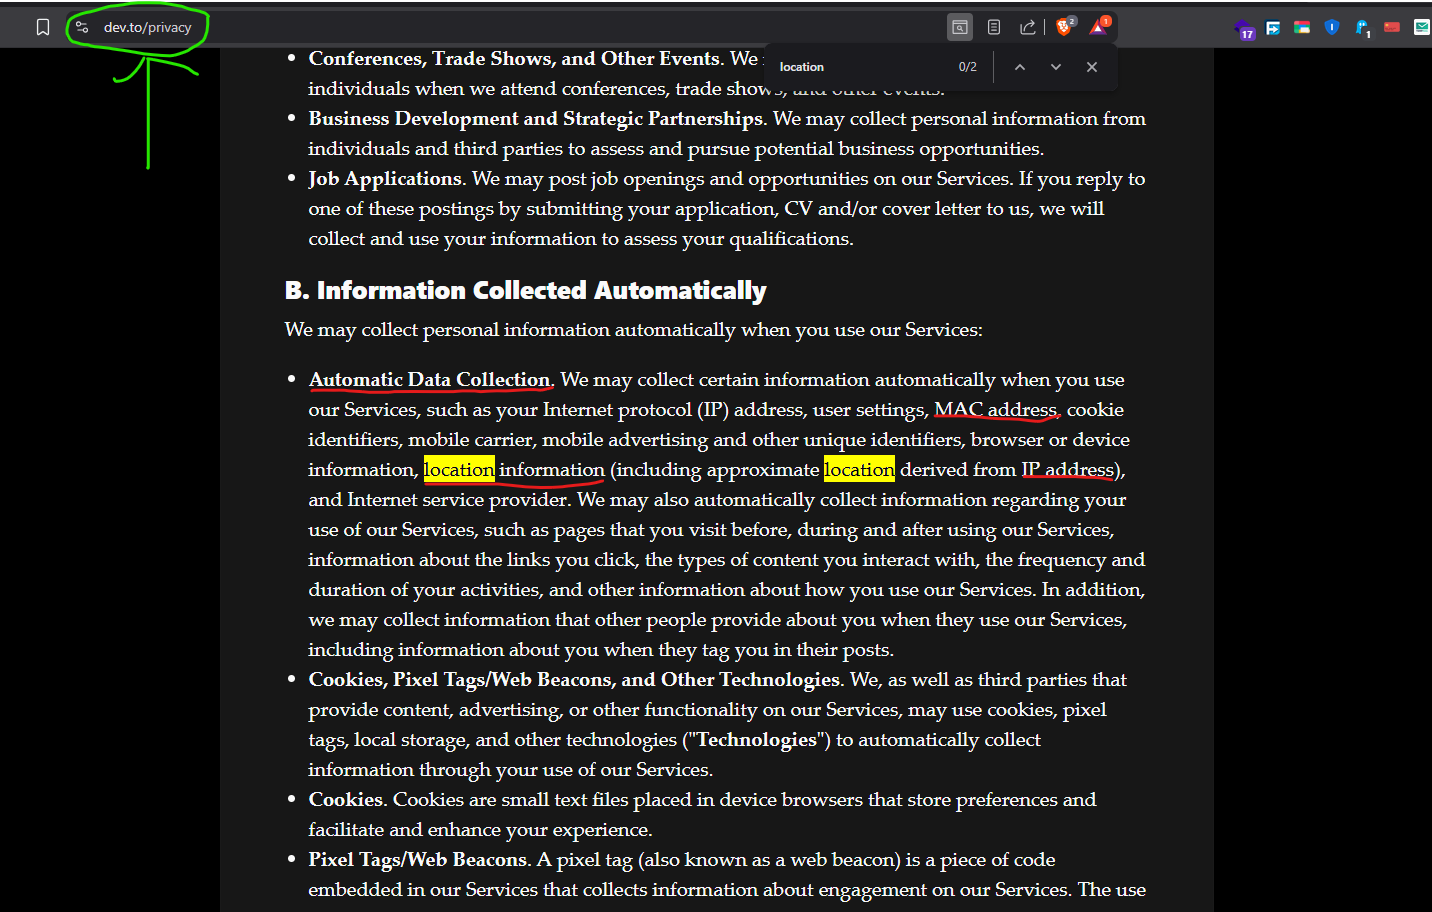Focus the find bar field containing 'location'
The height and width of the screenshot is (912, 1432).
860,67
